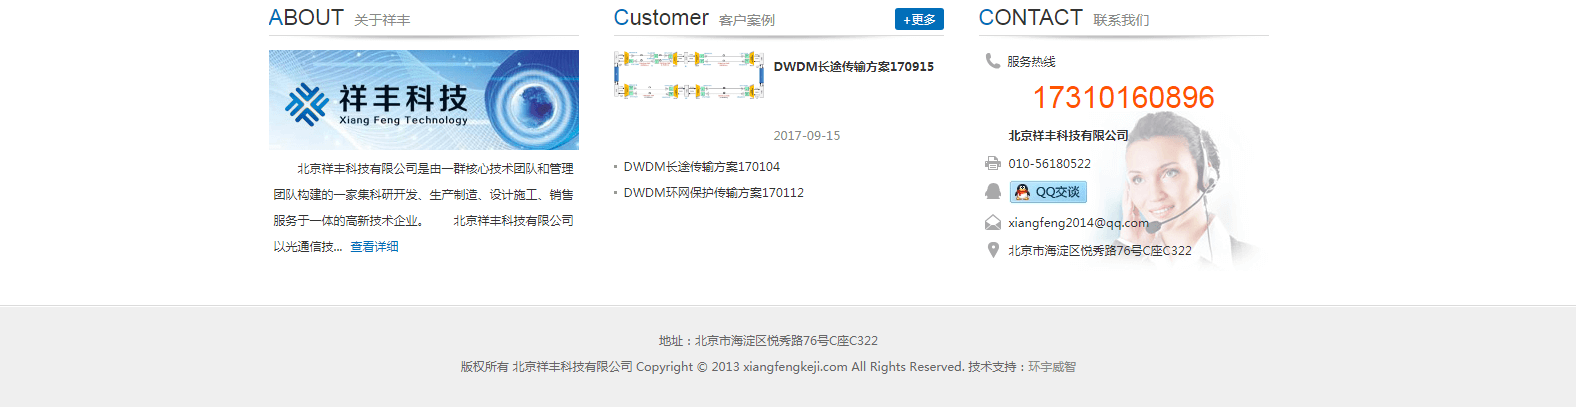The height and width of the screenshot is (407, 1576).
Task: Click email address xiangfeng2014@qq.com
Action: pyautogui.click(x=1078, y=222)
